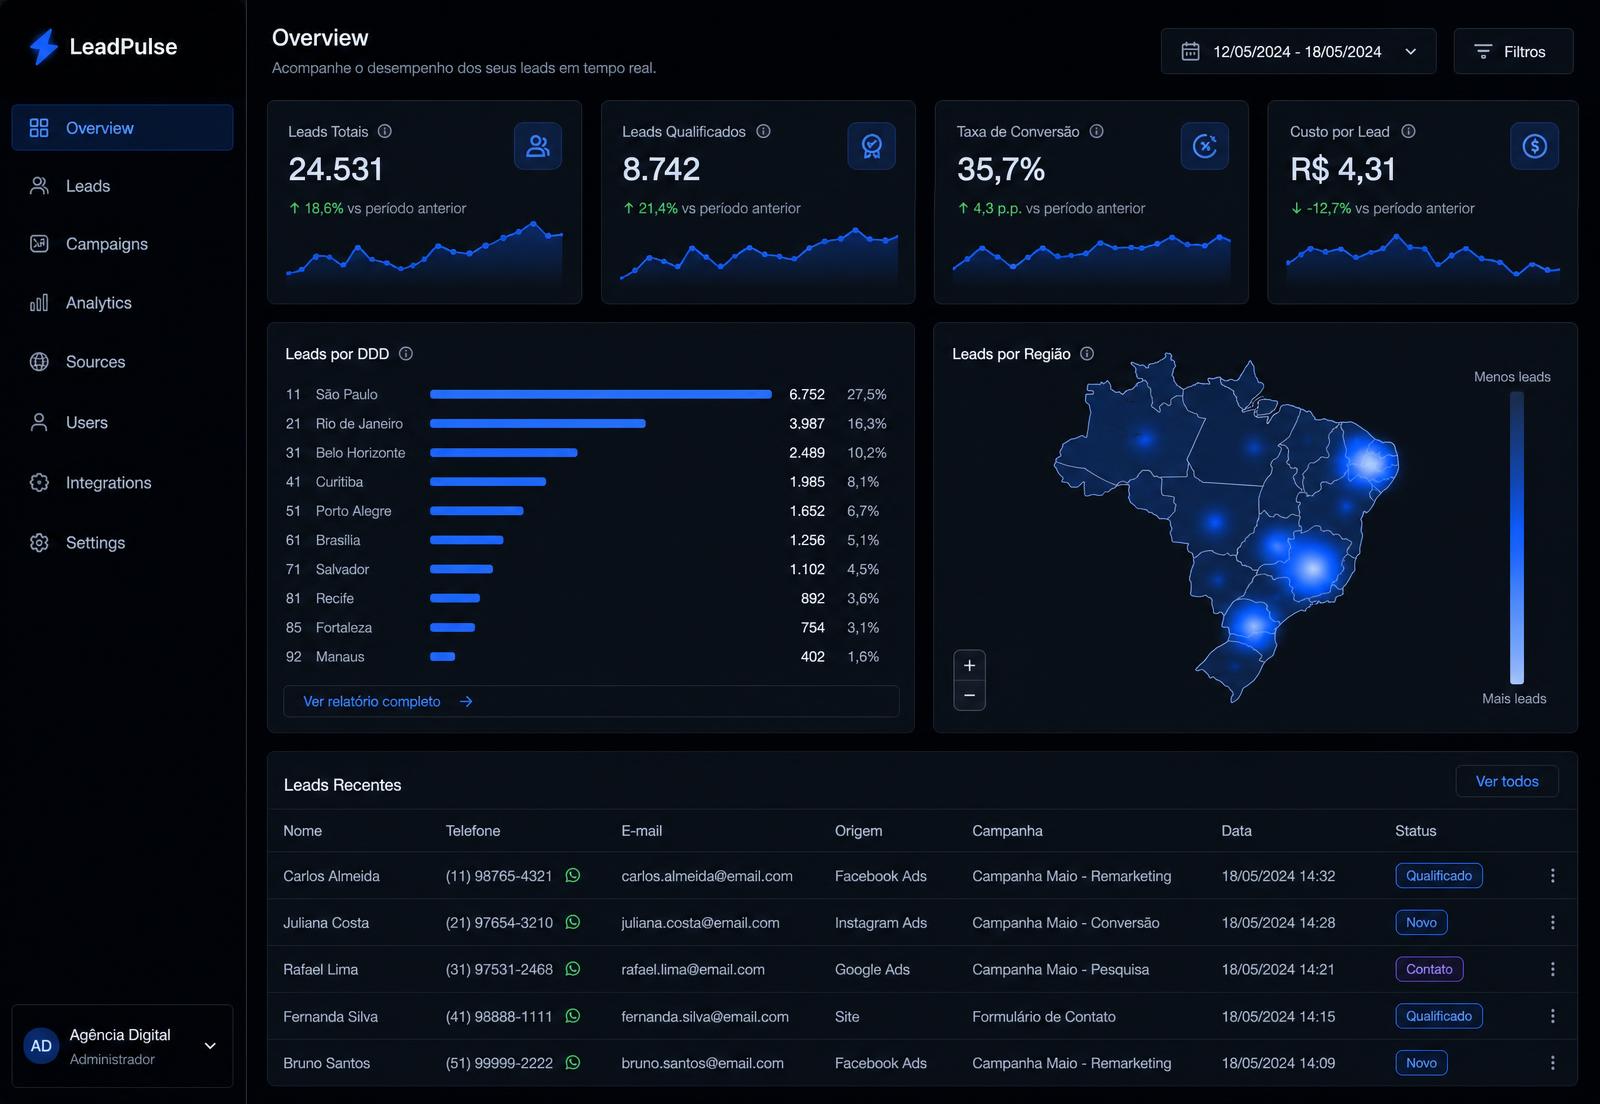
Task: Open WhatsApp for Fernanda Silva's phone
Action: (573, 1016)
